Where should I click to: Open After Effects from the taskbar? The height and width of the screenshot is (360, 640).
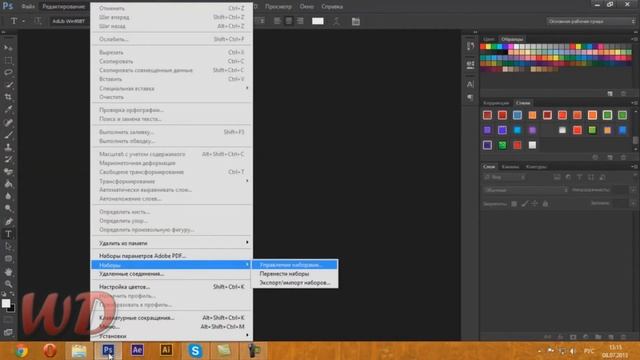[x=137, y=350]
